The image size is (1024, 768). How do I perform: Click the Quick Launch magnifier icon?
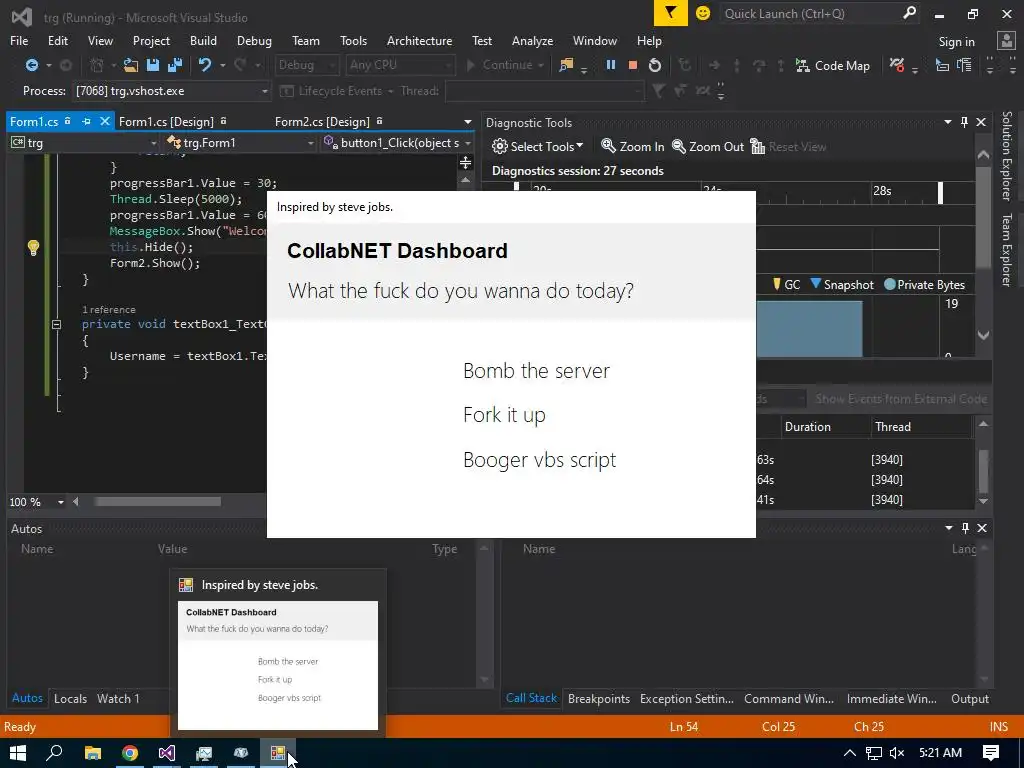(908, 13)
